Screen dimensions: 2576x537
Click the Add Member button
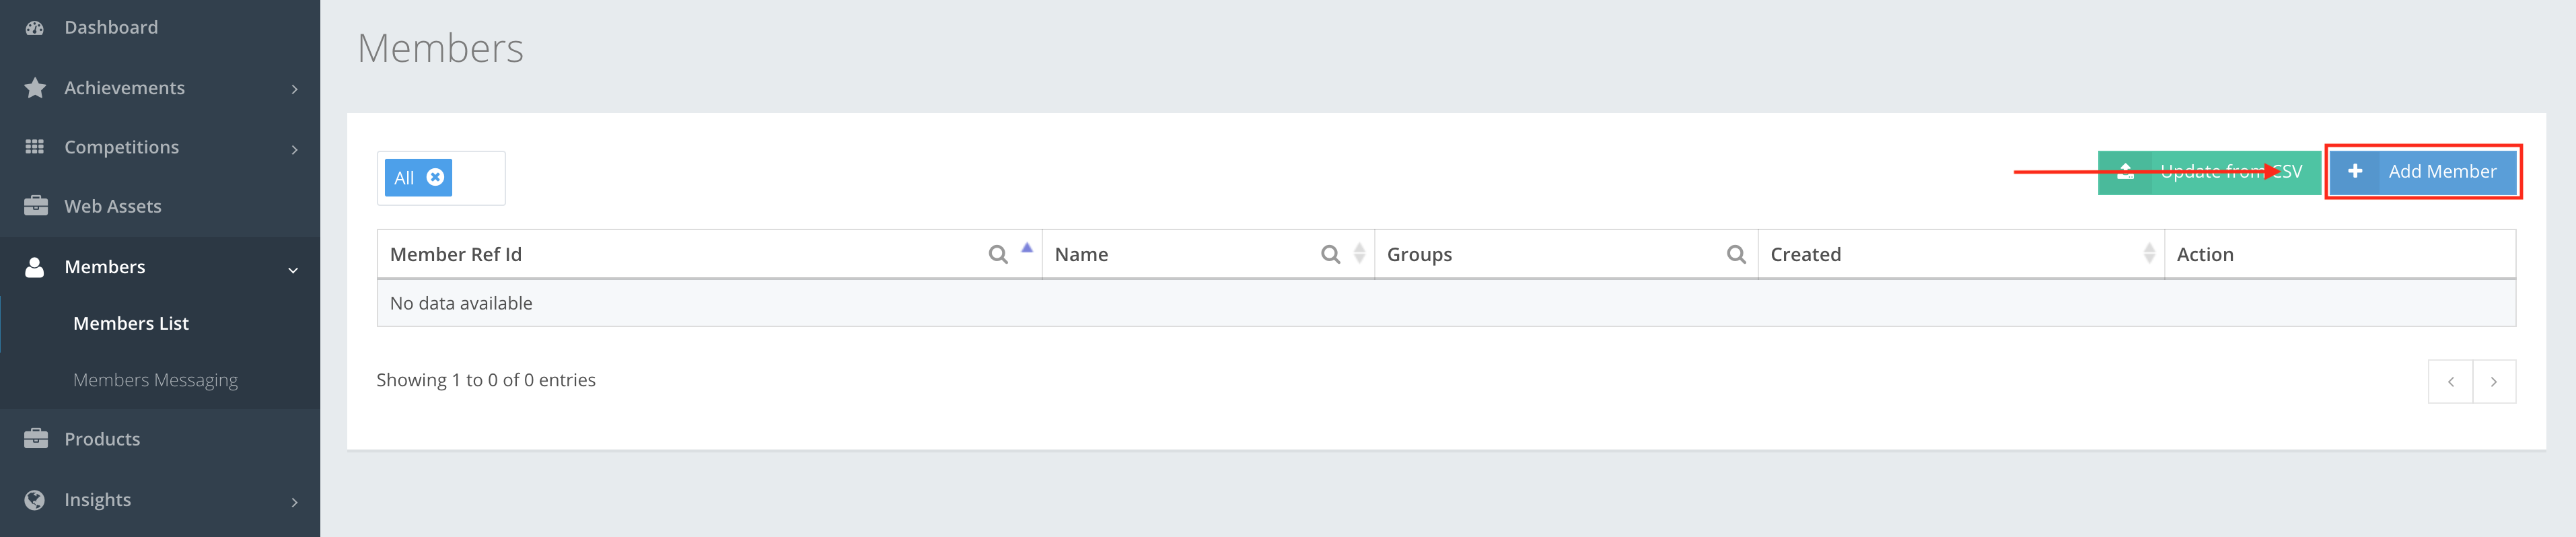(2423, 171)
